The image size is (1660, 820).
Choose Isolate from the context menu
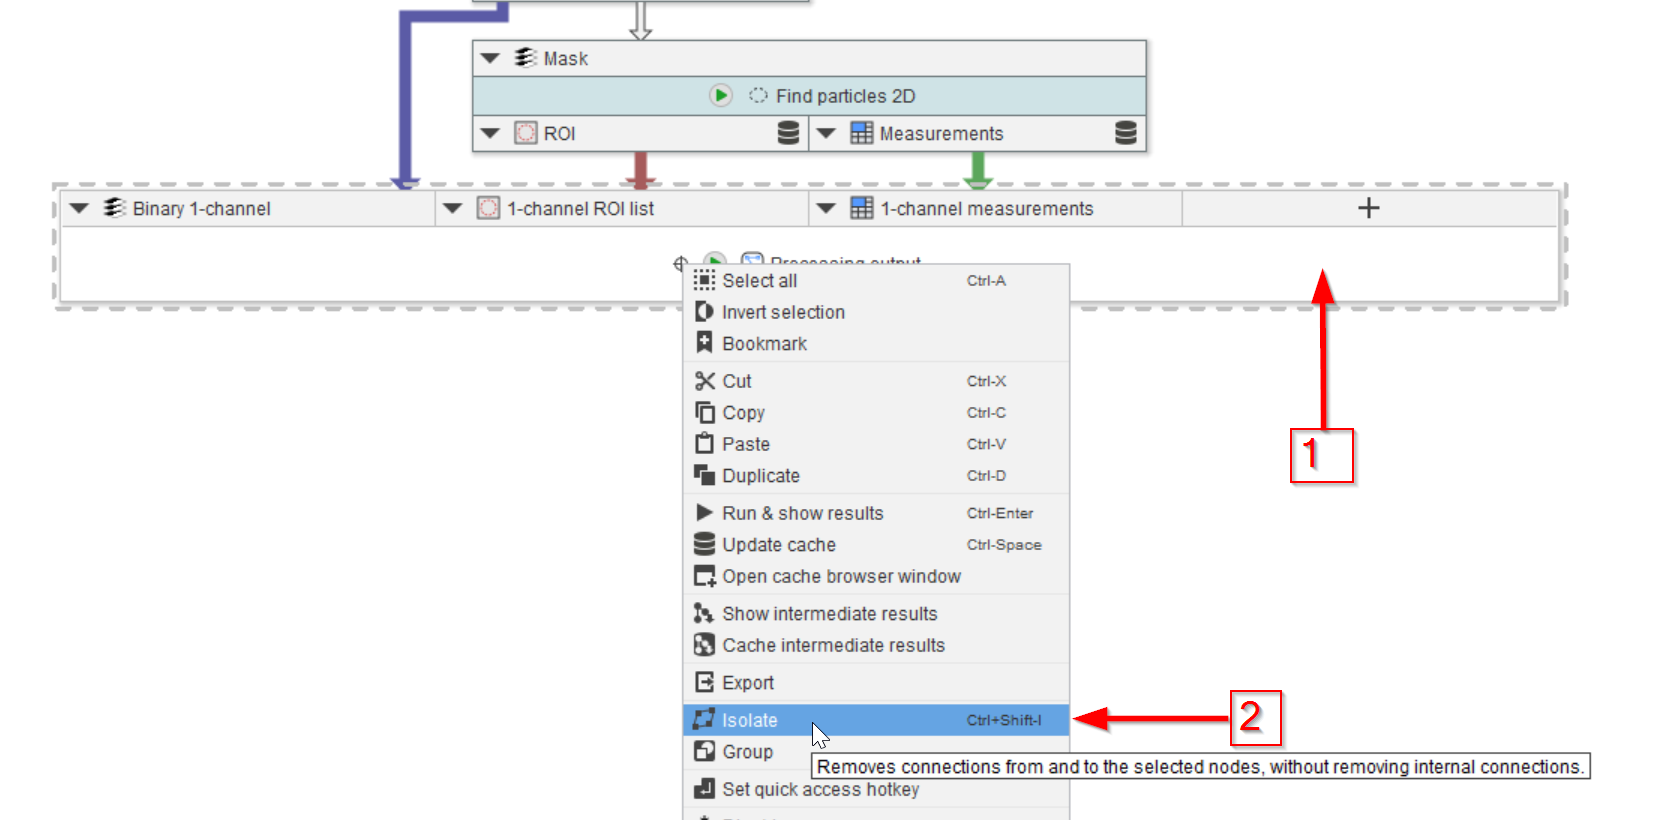click(750, 720)
